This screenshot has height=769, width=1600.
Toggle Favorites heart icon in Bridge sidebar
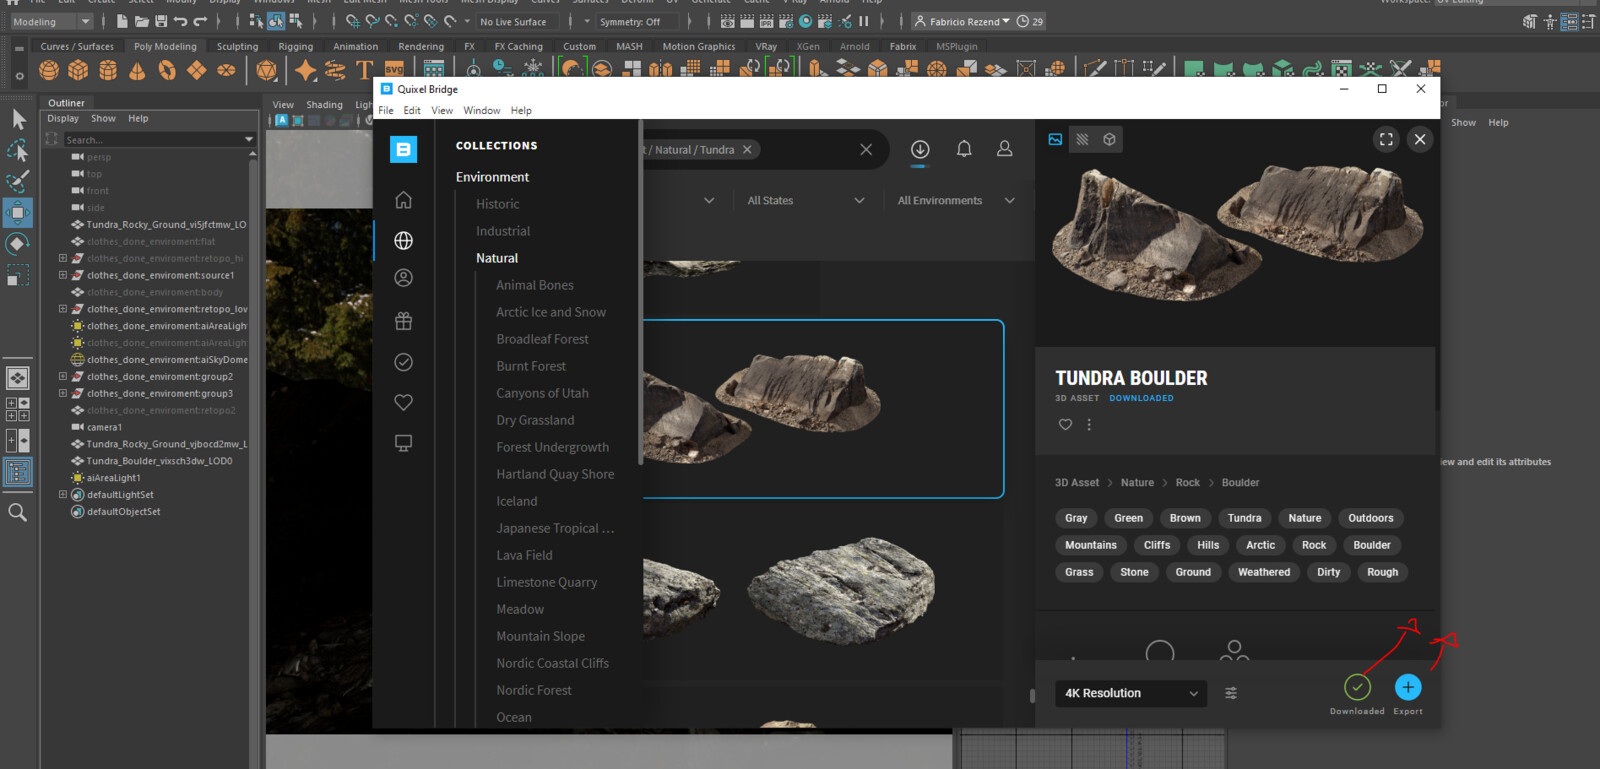coord(403,402)
